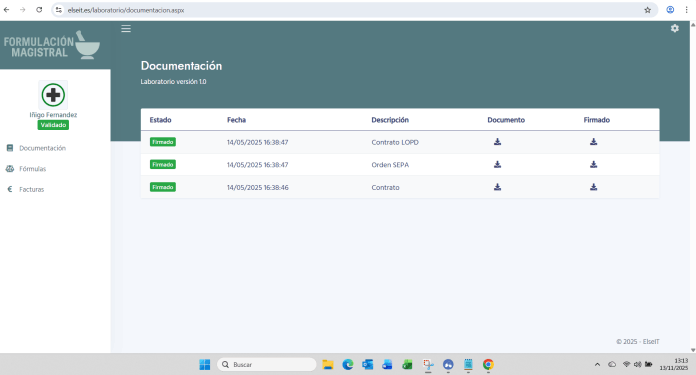
Task: Click the user avatar green cross
Action: pos(53,95)
